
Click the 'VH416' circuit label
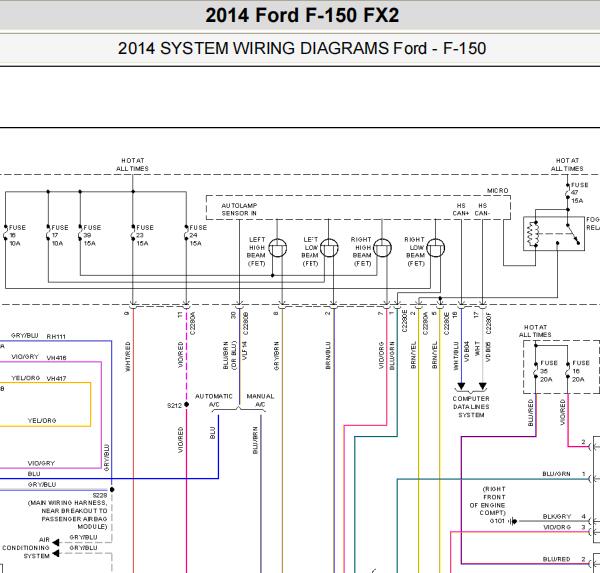[x=56, y=358]
